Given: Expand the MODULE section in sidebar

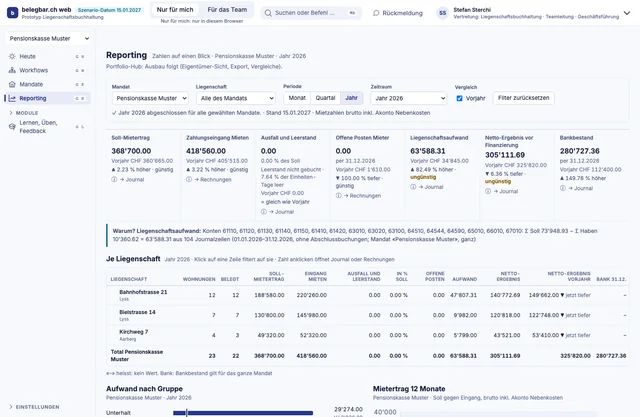Looking at the screenshot, I should 24,113.
